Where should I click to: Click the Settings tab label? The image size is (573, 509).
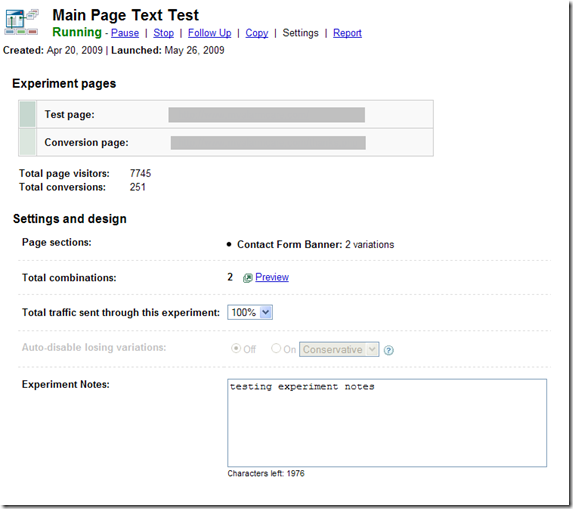click(x=300, y=33)
